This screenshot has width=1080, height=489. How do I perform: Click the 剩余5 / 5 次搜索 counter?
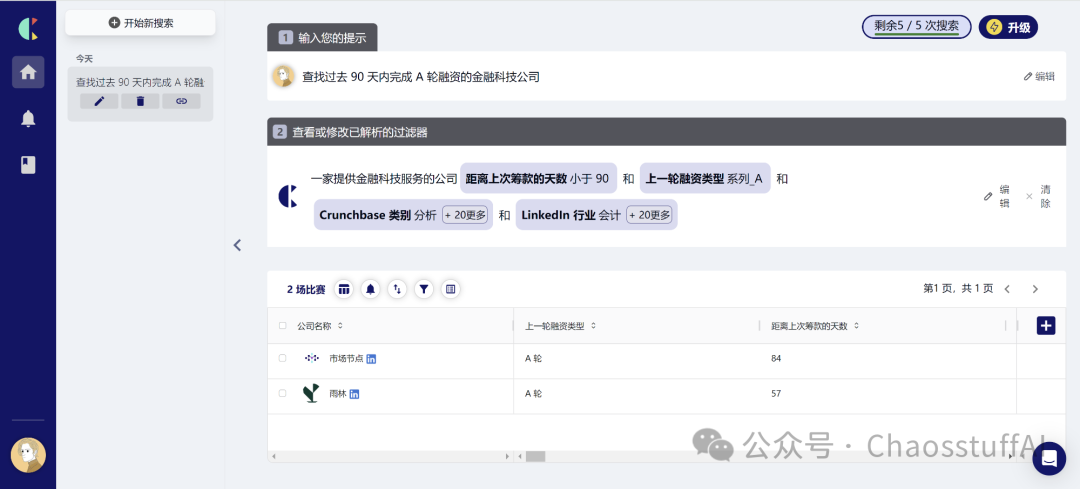click(917, 27)
